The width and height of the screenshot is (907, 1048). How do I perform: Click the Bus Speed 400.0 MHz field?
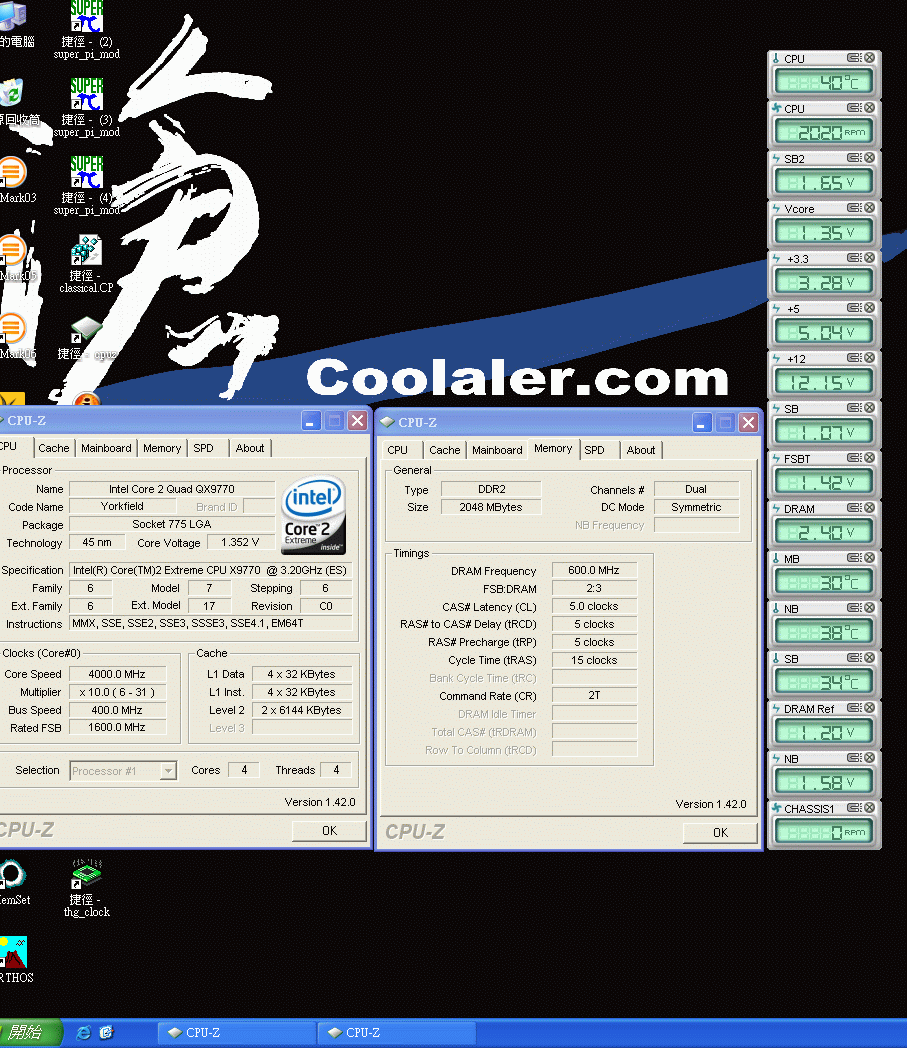point(117,710)
